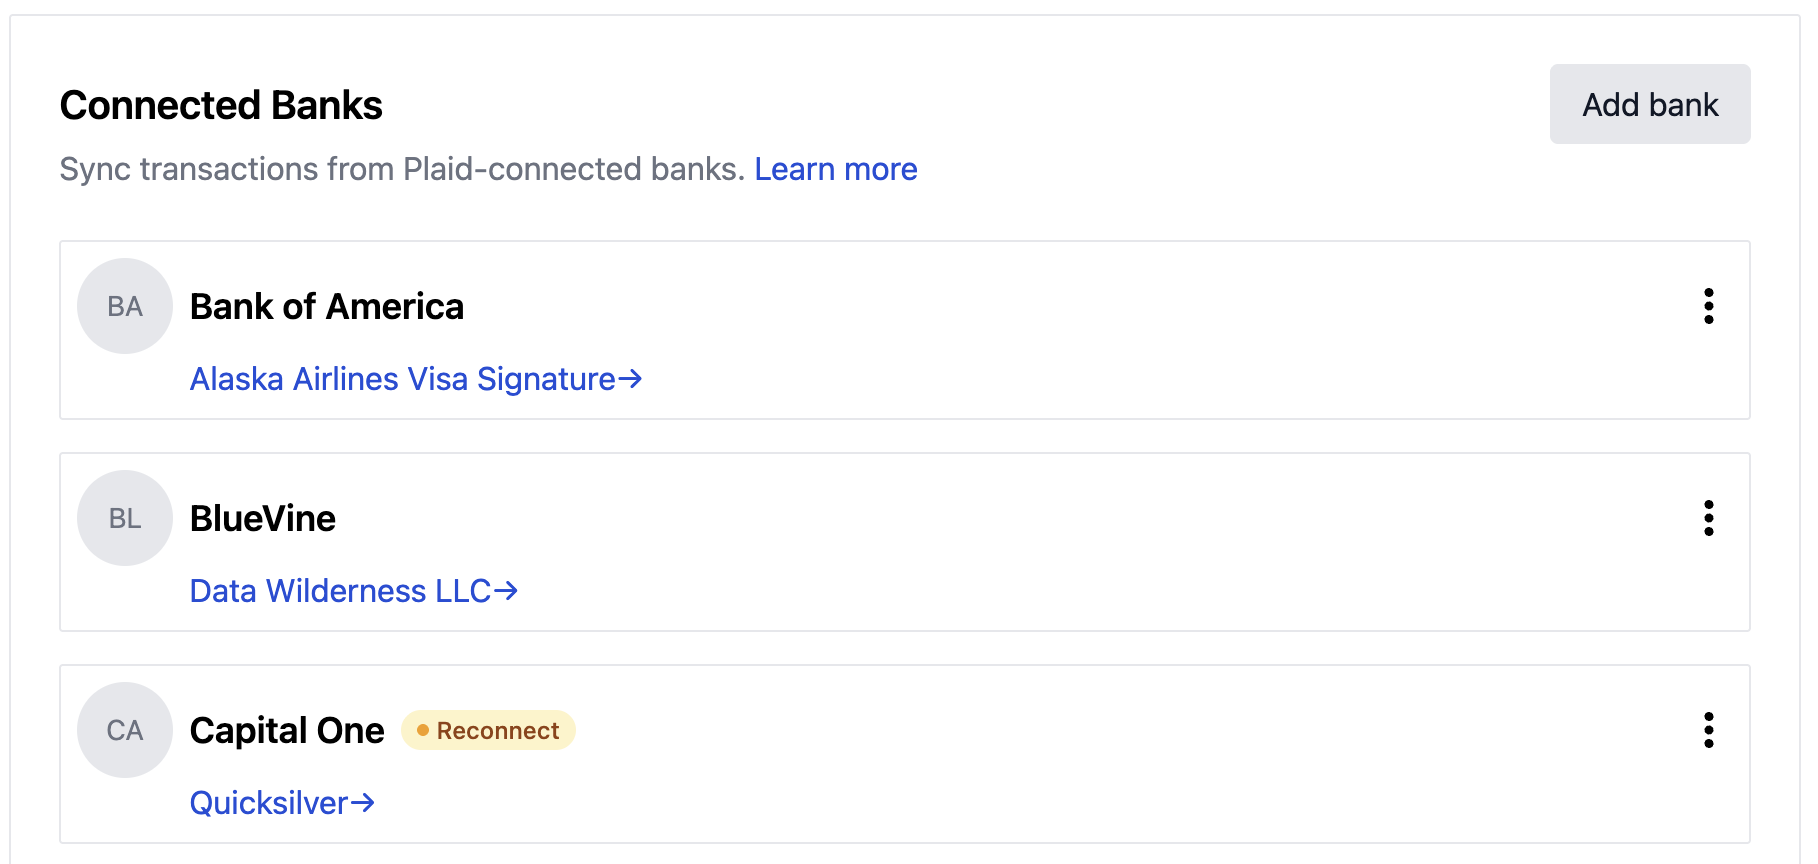Screen dimensions: 1818x864
Task: Open Alaska Airlines Visa Signature account link
Action: tap(402, 379)
